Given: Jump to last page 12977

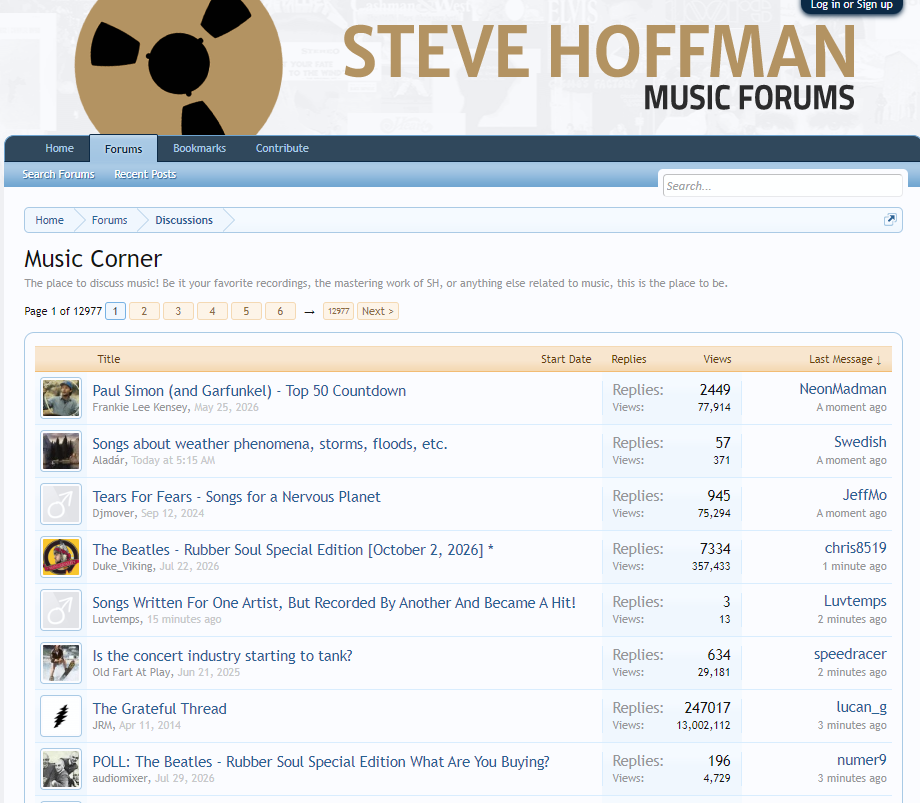Looking at the screenshot, I should (339, 311).
